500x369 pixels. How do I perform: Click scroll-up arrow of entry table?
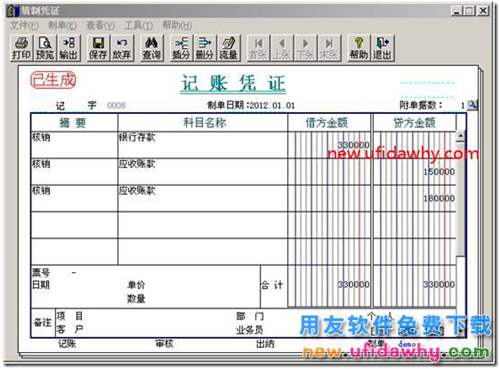461,136
